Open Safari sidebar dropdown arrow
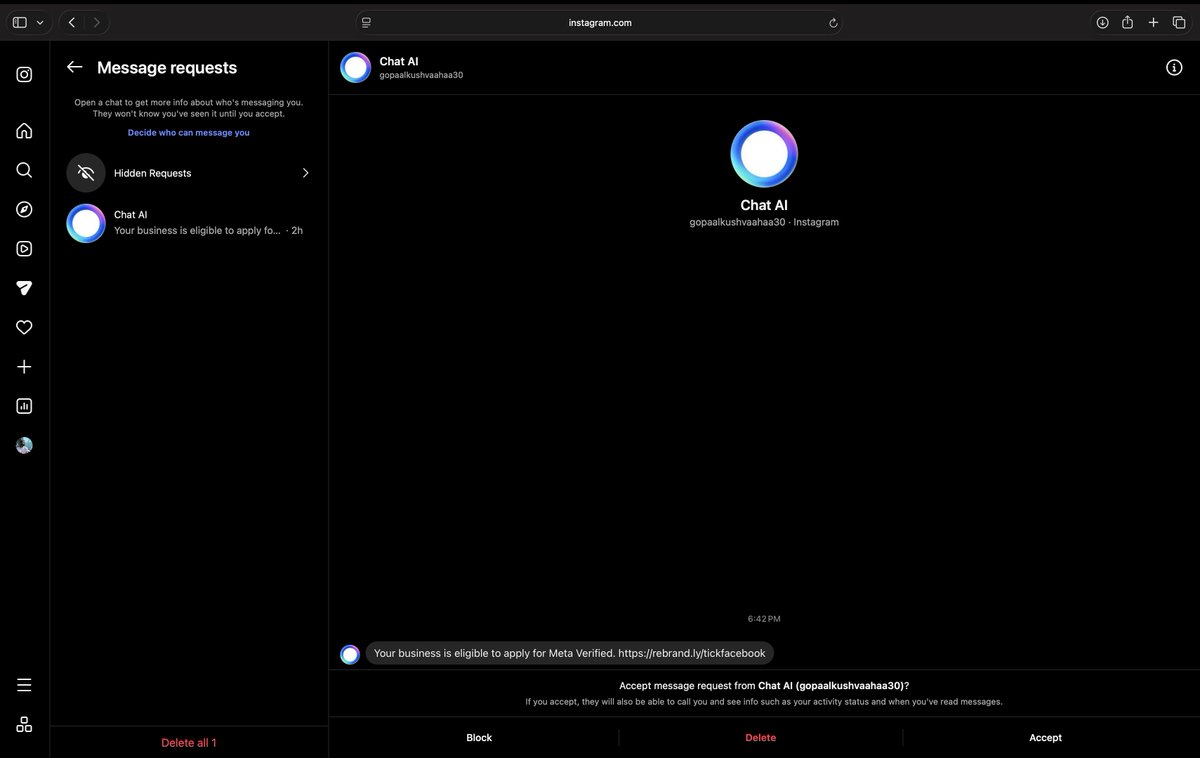The height and width of the screenshot is (758, 1200). coord(40,22)
